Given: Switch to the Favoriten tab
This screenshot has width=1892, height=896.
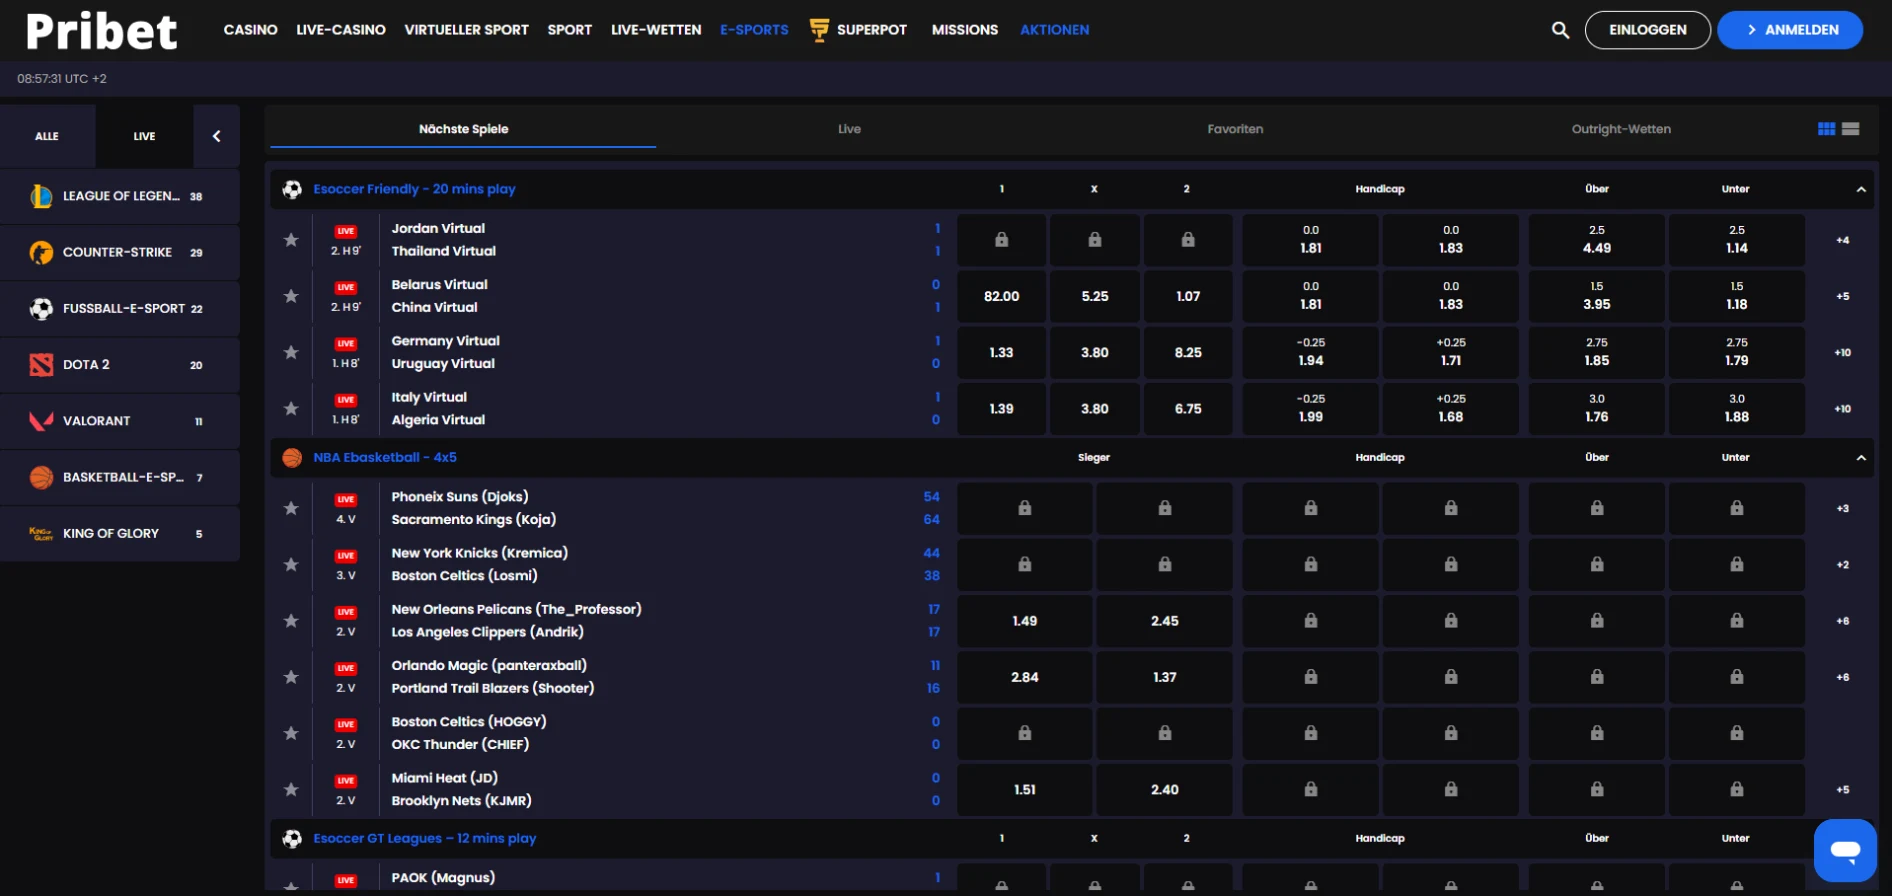Looking at the screenshot, I should (x=1235, y=129).
